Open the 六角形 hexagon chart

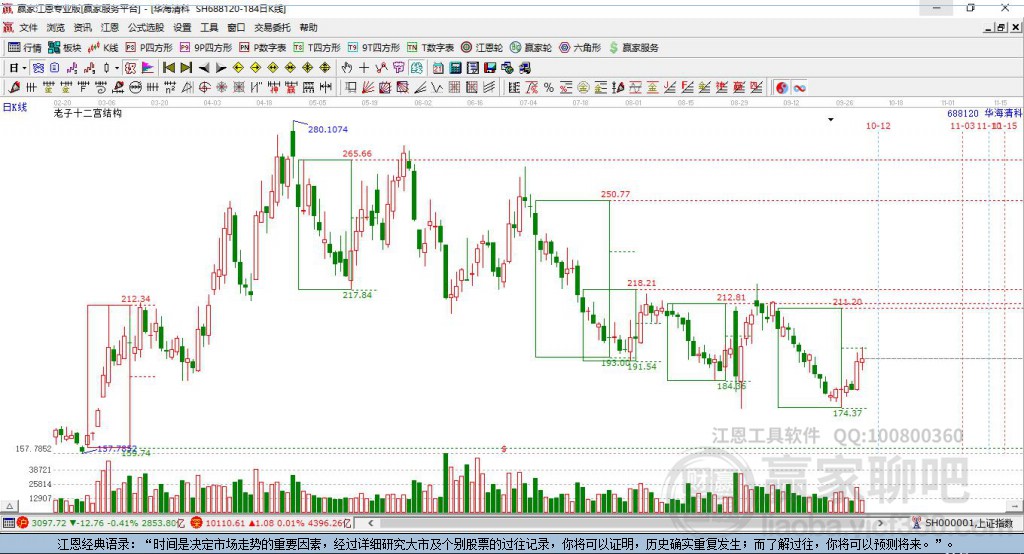coord(580,48)
